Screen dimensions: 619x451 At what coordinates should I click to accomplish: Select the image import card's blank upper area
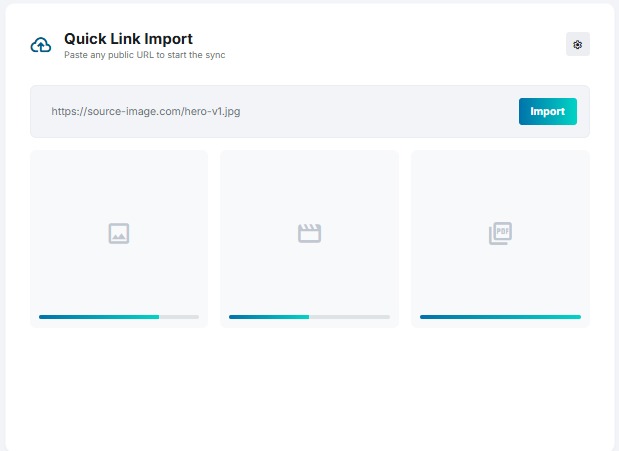[x=119, y=180]
